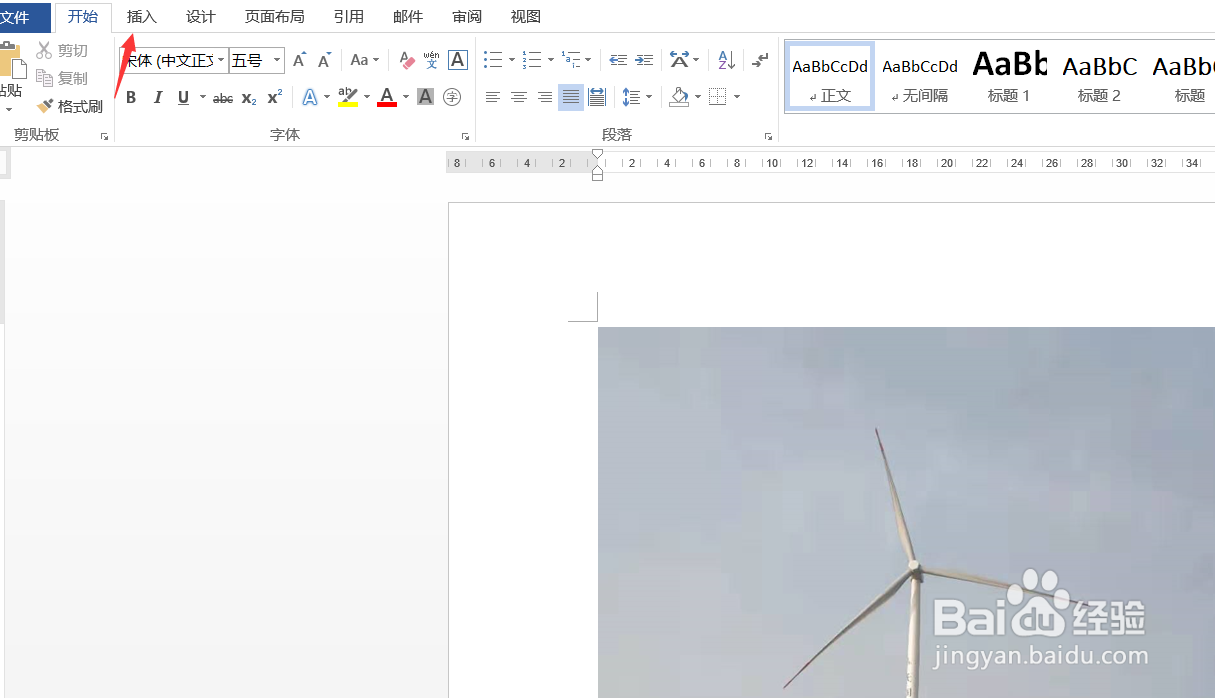1215x698 pixels.
Task: Open the 插入 ribbon tab
Action: click(x=142, y=17)
